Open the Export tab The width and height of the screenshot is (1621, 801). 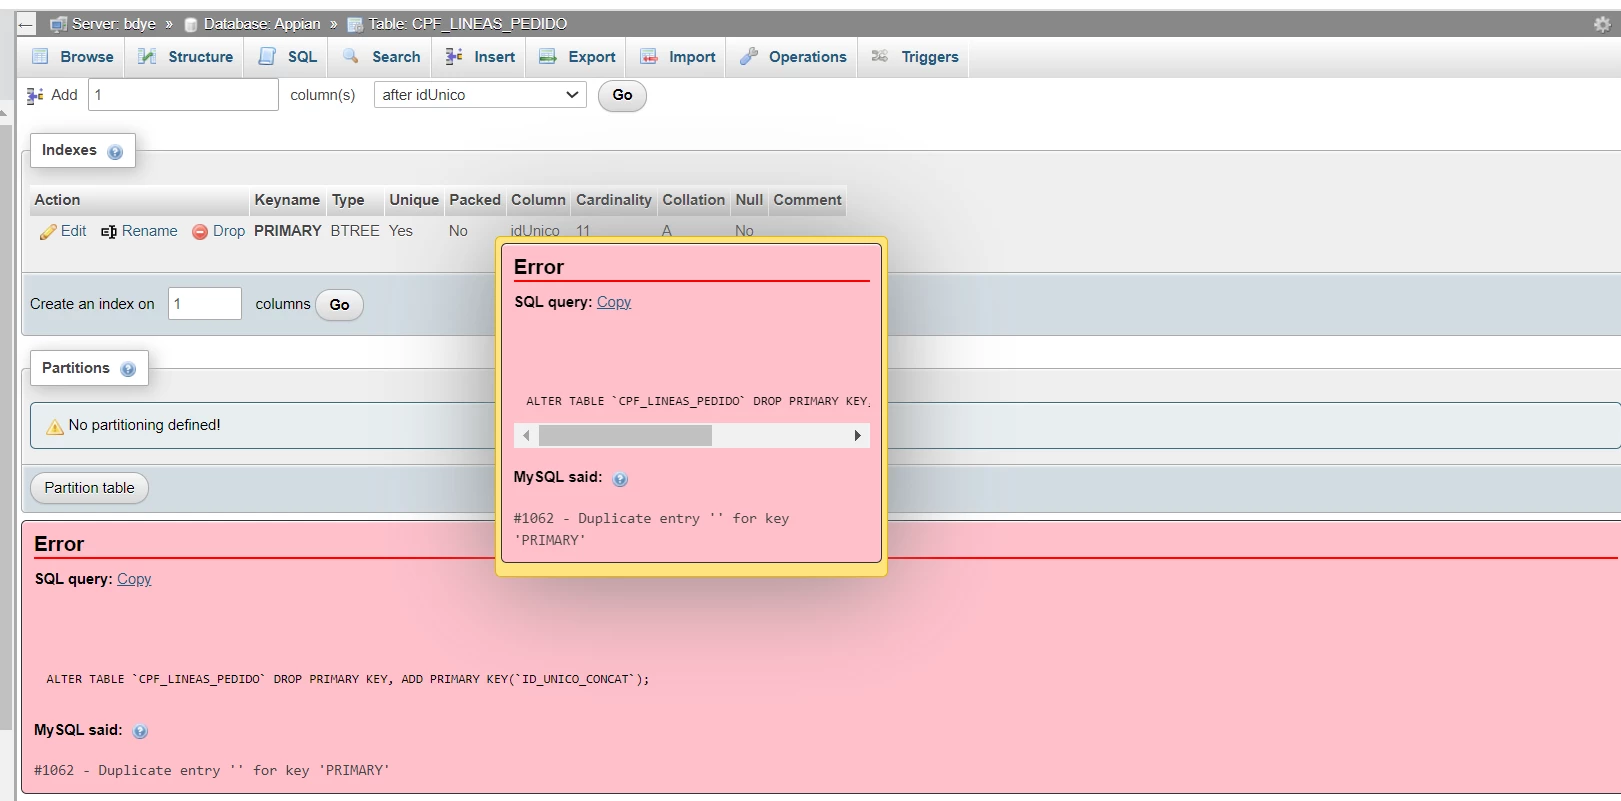(578, 57)
